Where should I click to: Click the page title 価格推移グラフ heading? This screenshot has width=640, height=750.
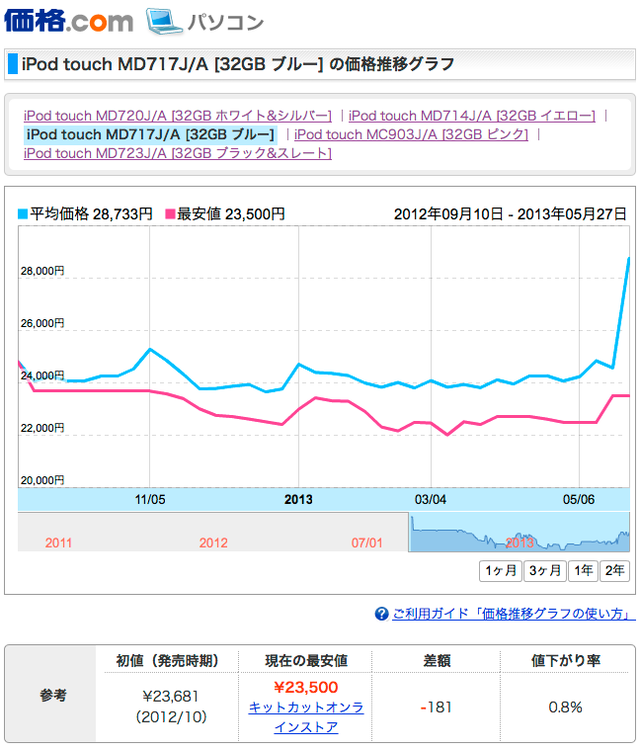tap(238, 64)
